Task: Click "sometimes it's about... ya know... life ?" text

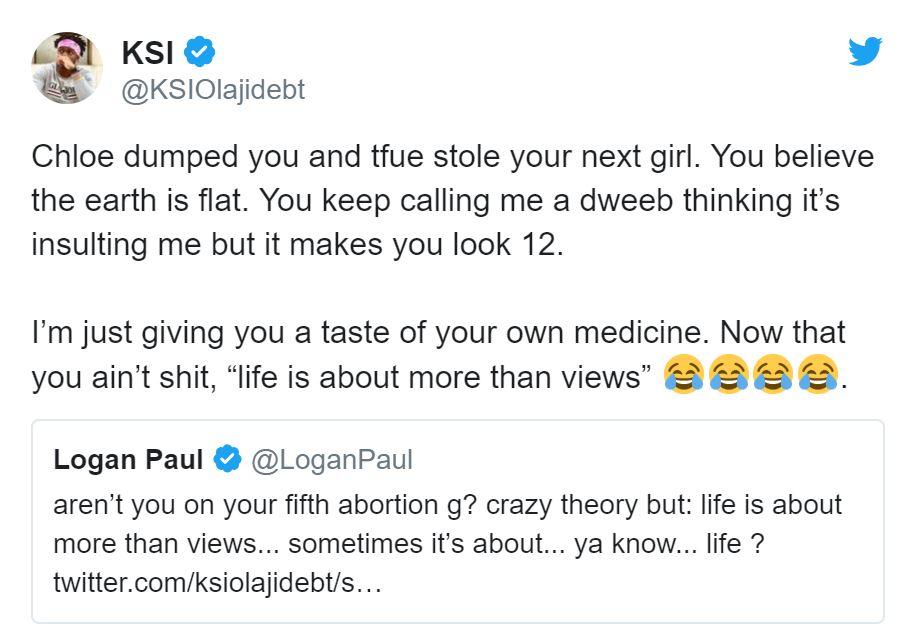Action: pyautogui.click(x=527, y=544)
